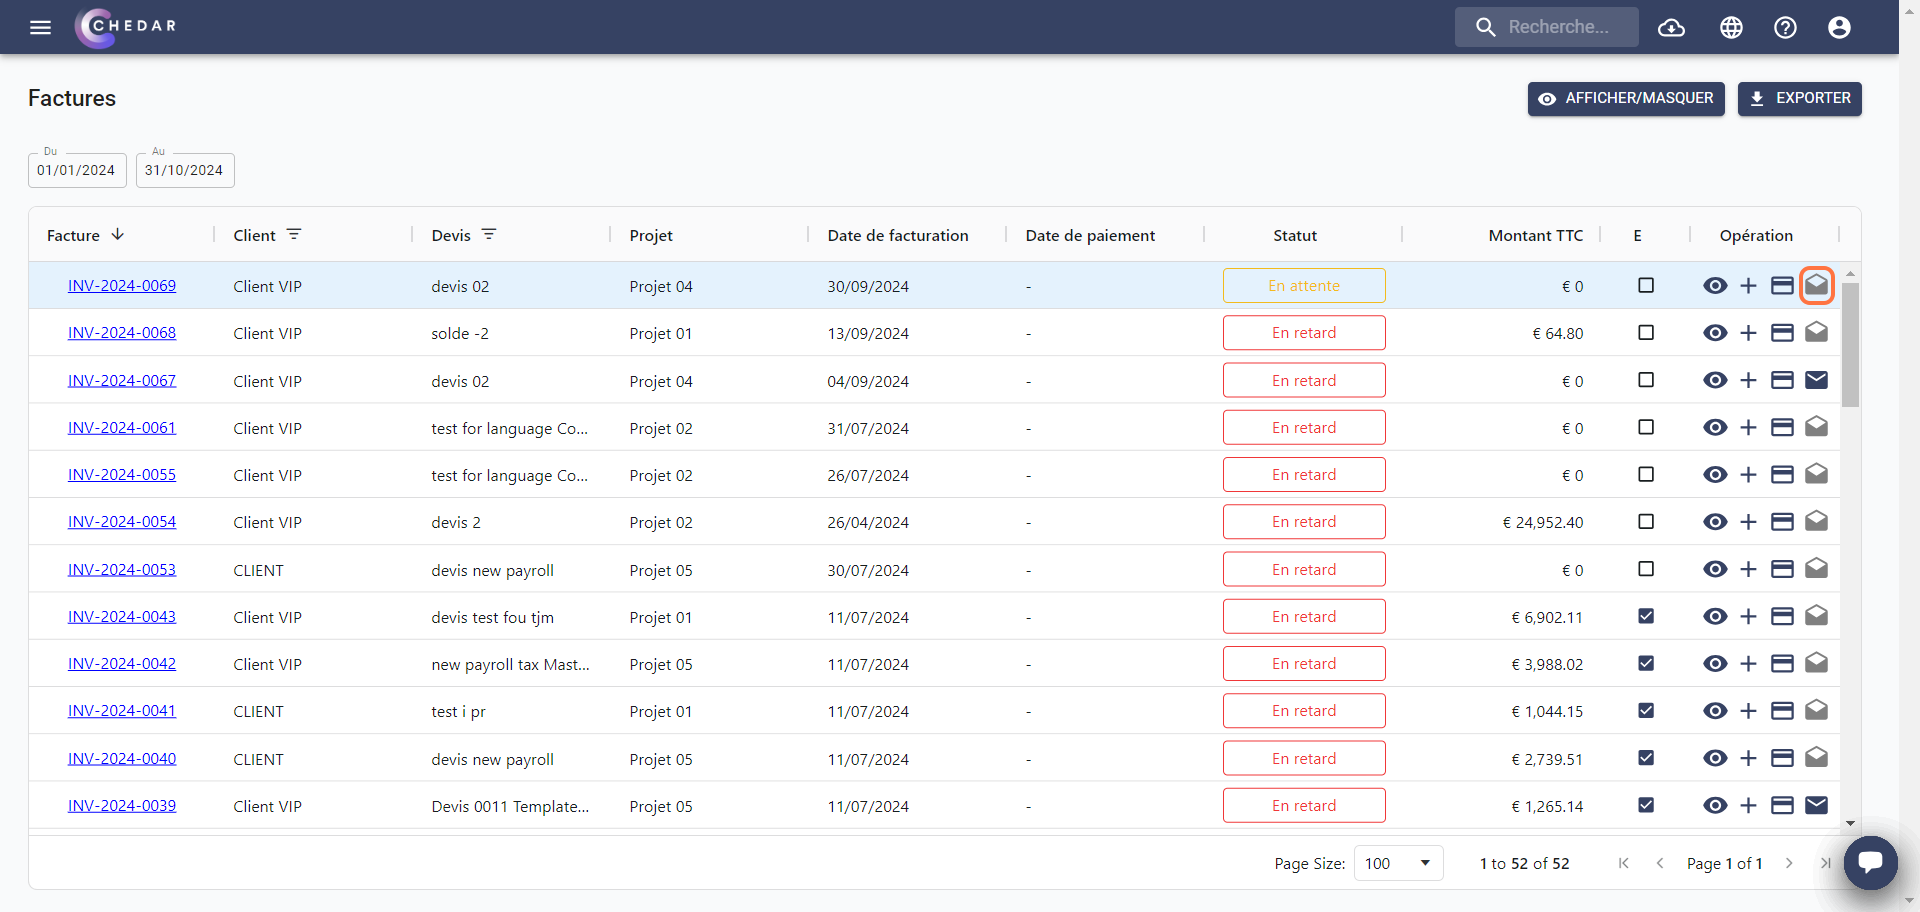
Task: Go to the previous page arrow
Action: pos(1660,863)
